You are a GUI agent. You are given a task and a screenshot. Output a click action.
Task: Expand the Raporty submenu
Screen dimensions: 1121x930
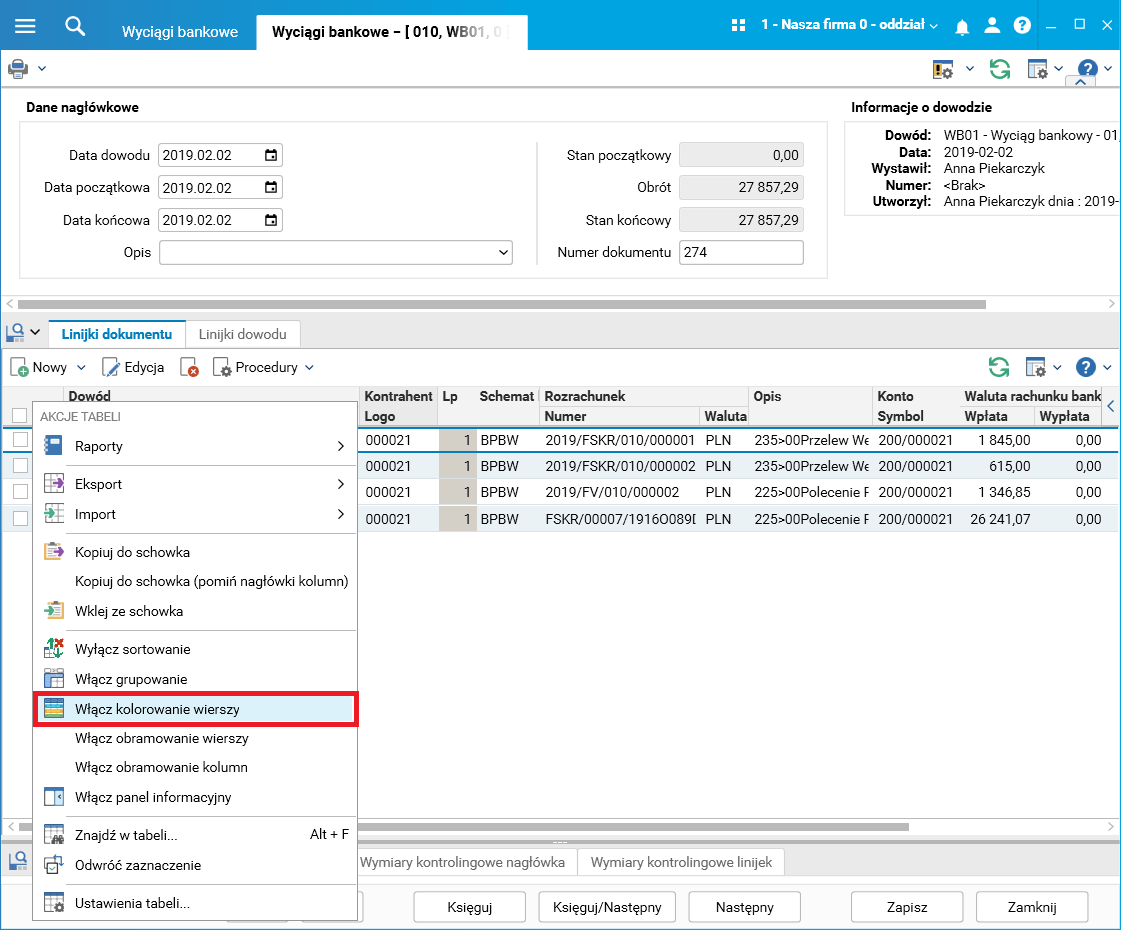tap(195, 446)
